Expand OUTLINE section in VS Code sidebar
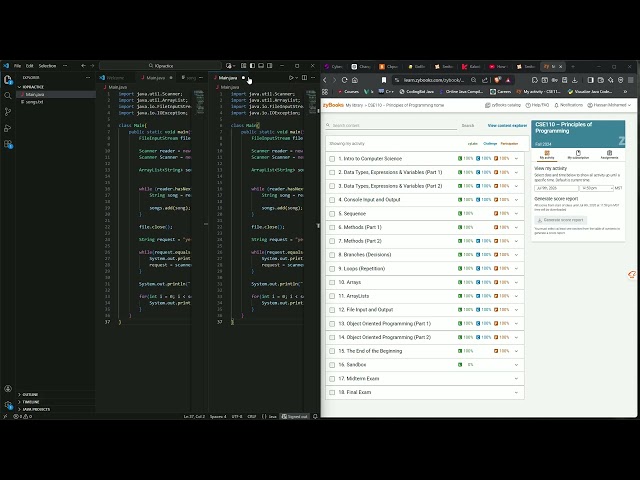Screen dimensions: 640x480 pos(56,395)
